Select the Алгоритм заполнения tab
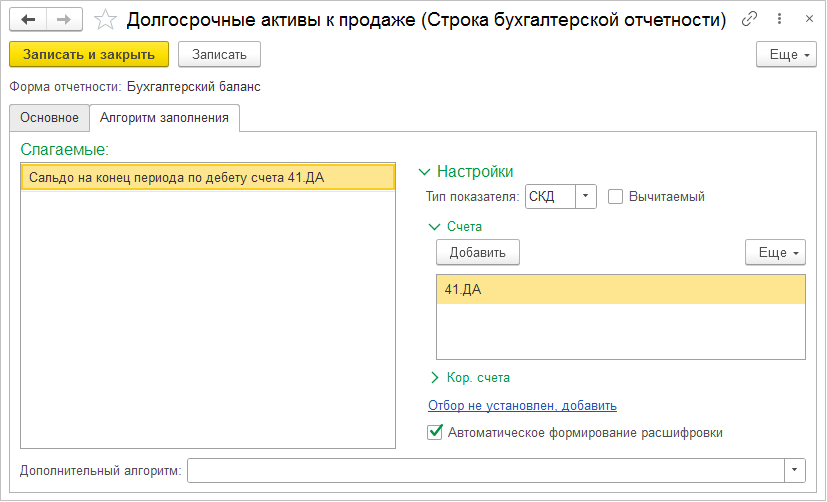 (164, 118)
